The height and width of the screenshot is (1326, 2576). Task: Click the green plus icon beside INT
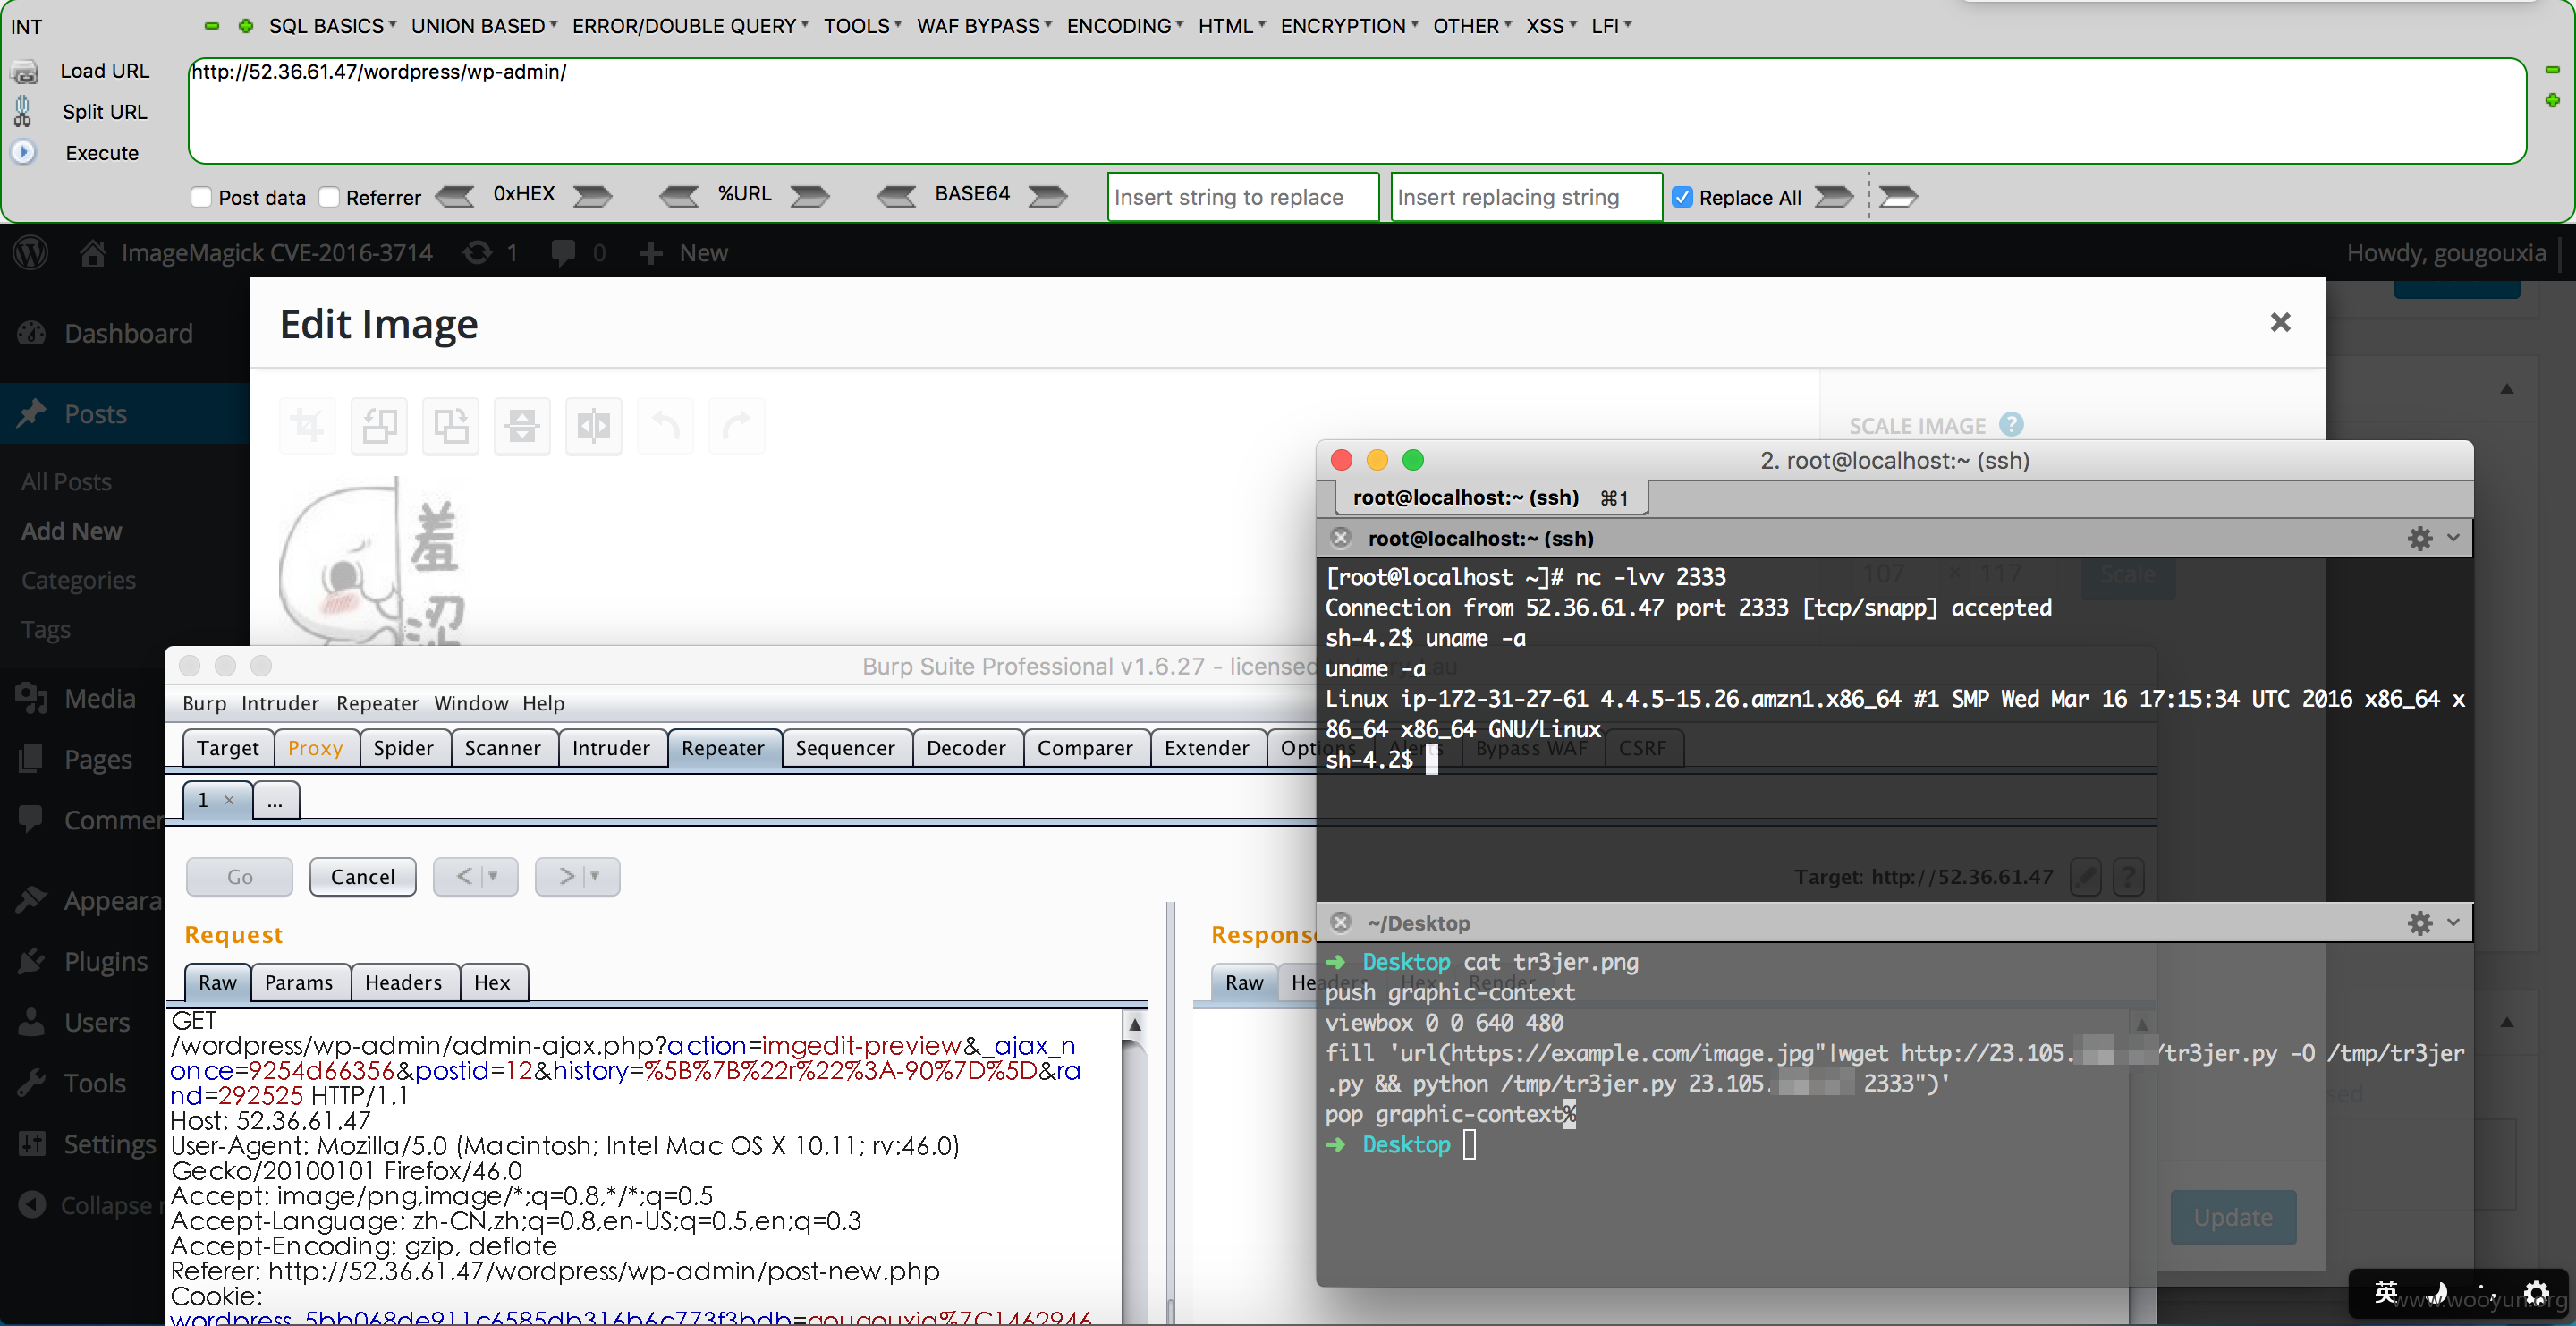point(246,26)
